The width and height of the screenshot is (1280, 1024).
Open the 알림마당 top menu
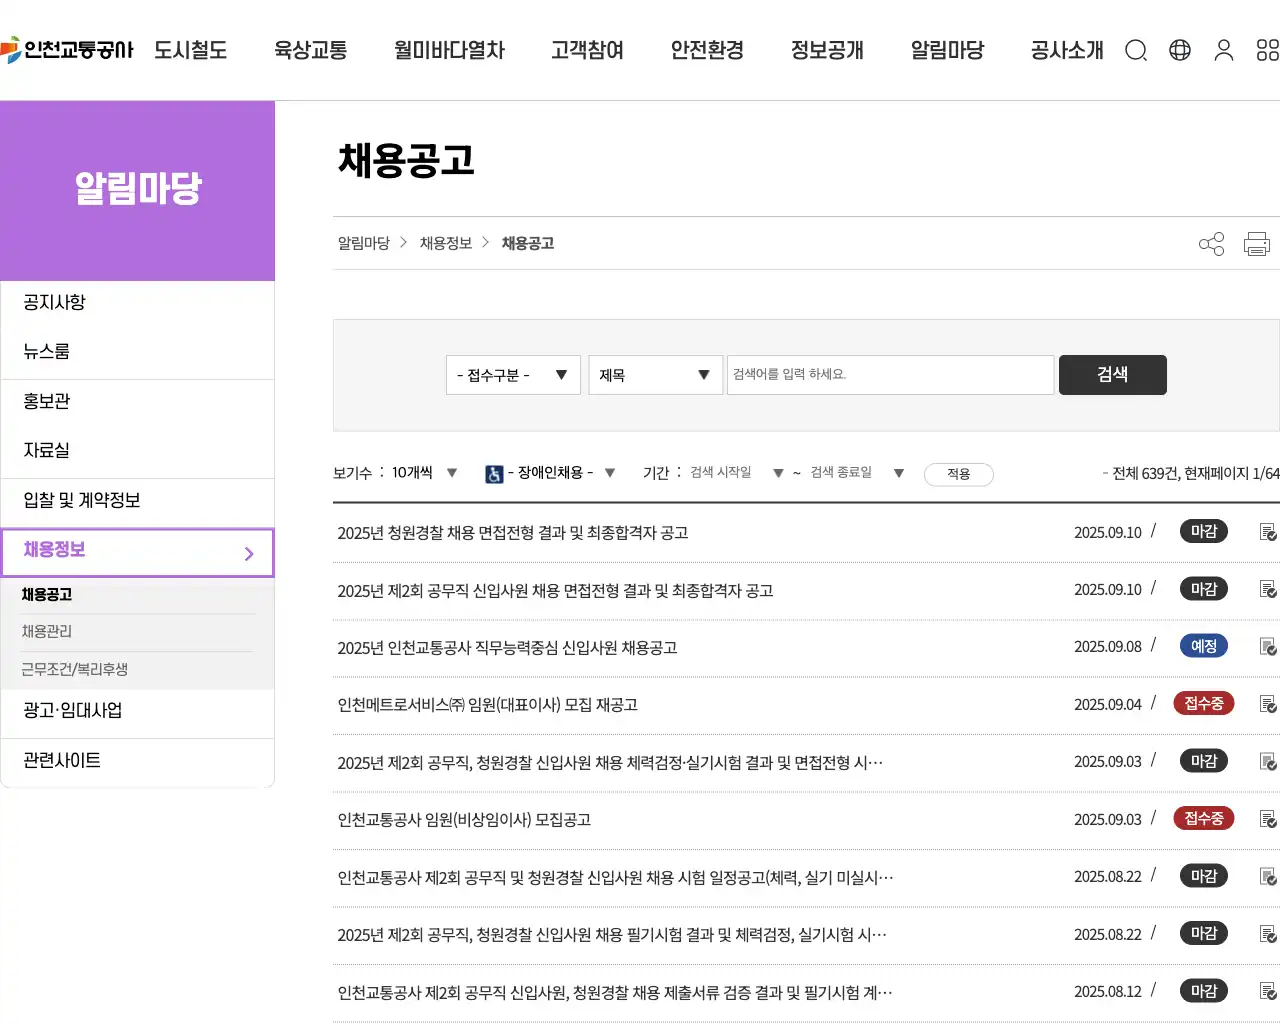click(947, 50)
